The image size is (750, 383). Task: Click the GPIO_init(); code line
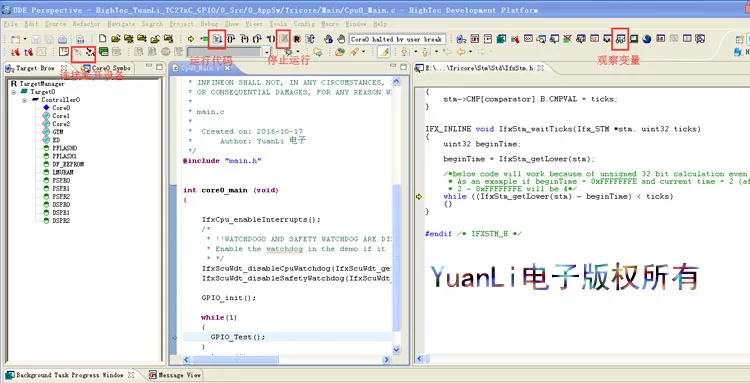coord(229,298)
